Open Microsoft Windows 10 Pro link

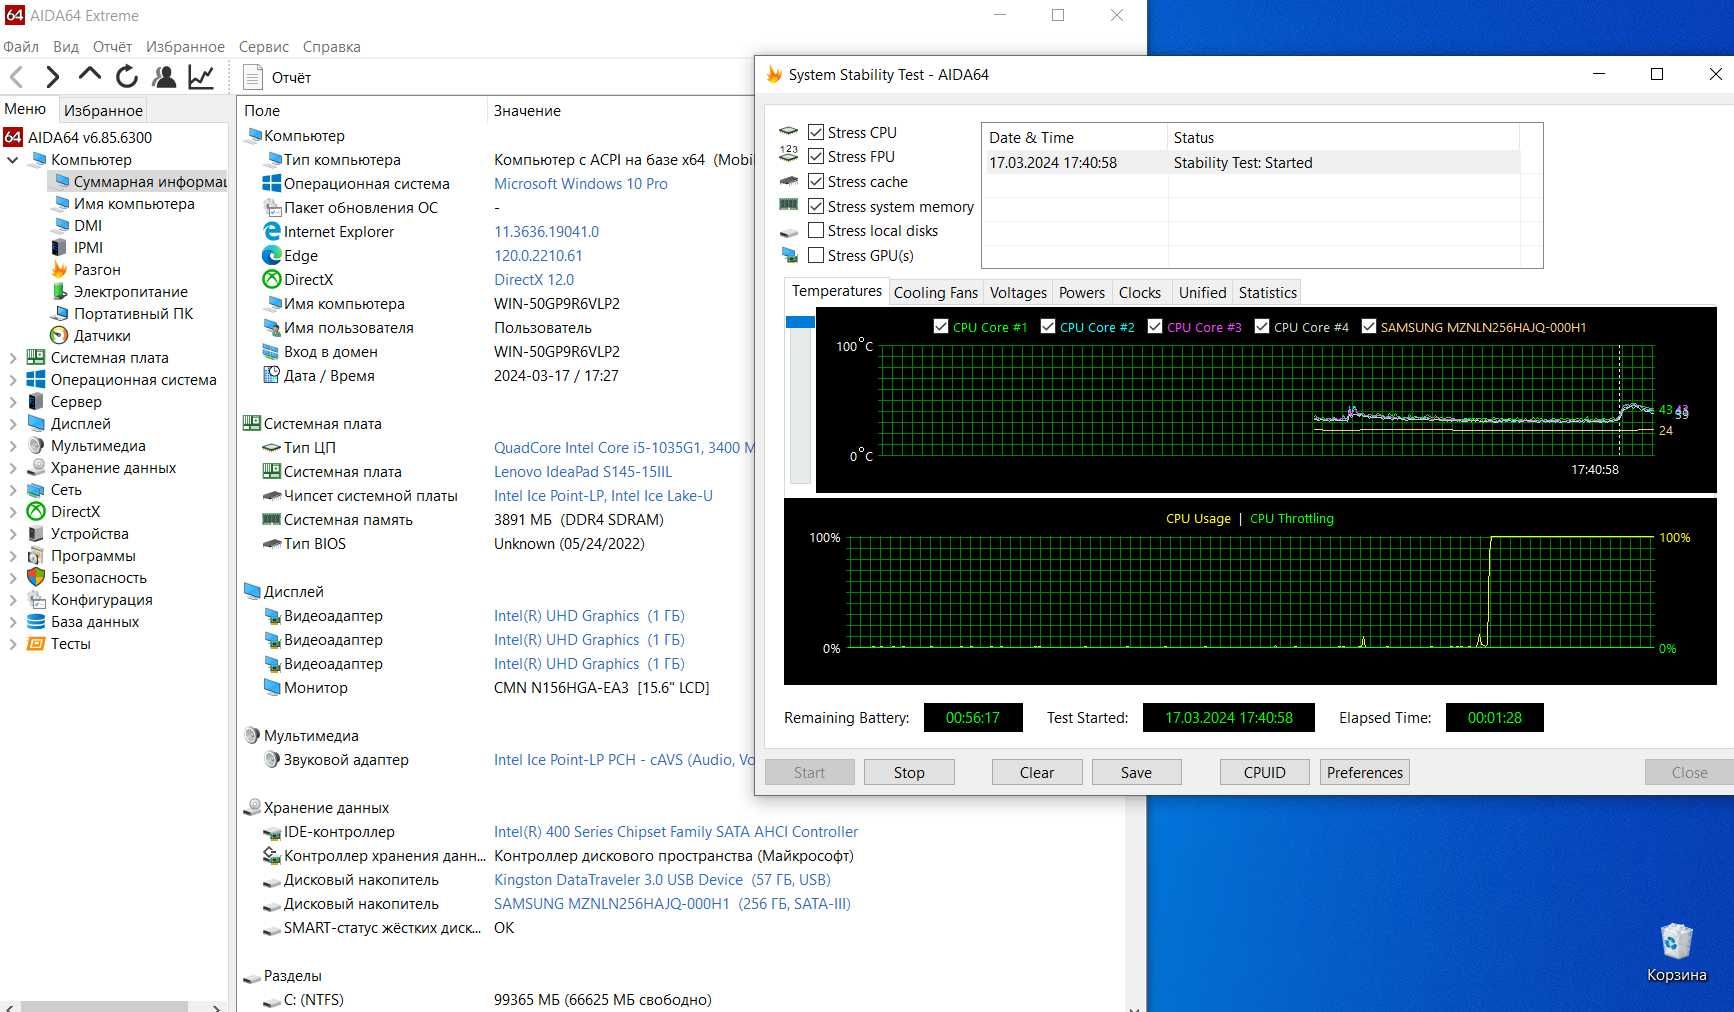(580, 184)
